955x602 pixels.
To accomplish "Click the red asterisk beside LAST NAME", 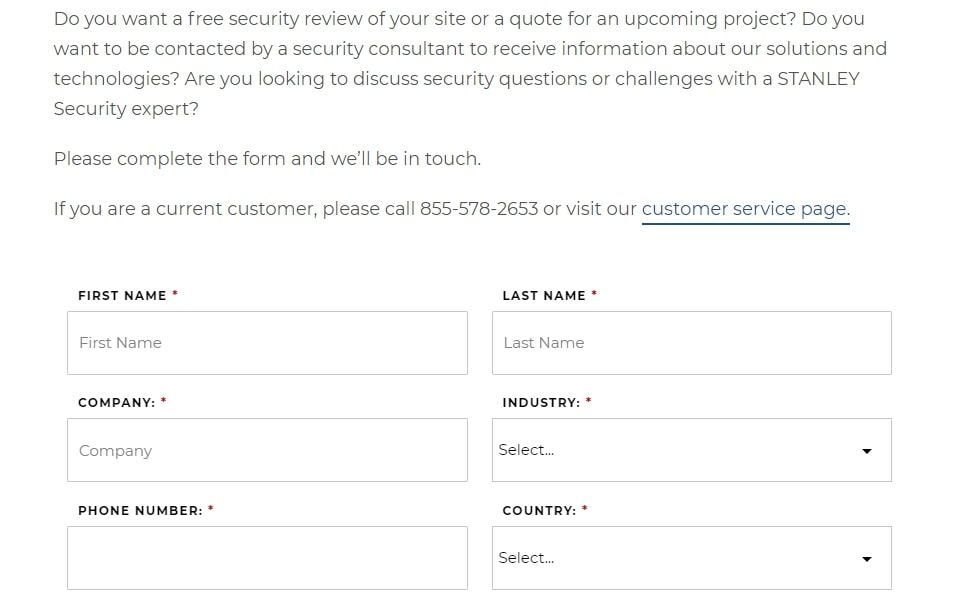I will 595,294.
